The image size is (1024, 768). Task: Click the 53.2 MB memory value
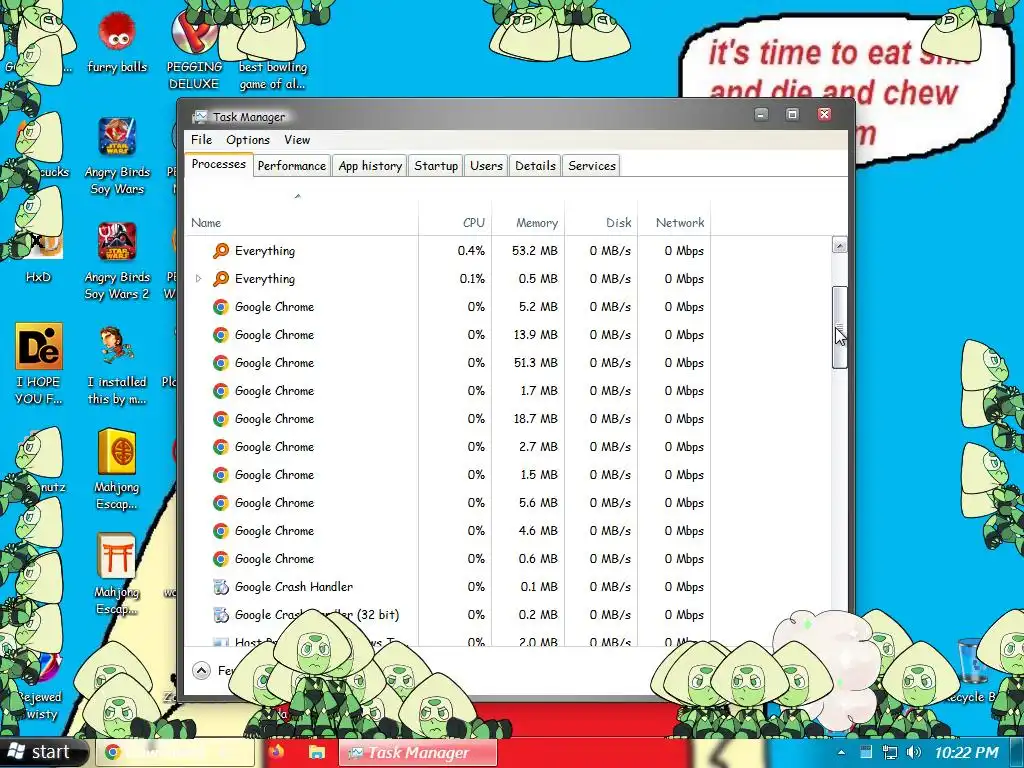click(535, 251)
